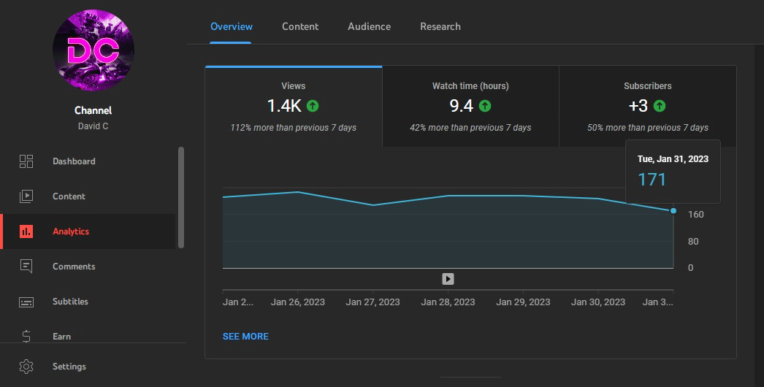Select the Subscribers metric card
This screenshot has width=764, height=387.
(648, 106)
